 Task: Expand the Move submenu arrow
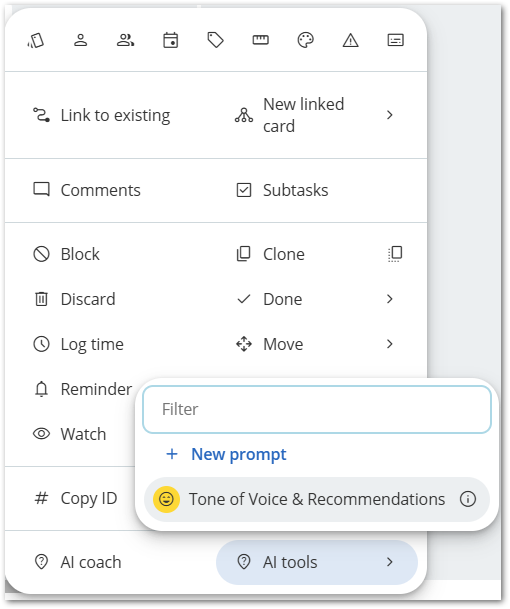pos(390,344)
